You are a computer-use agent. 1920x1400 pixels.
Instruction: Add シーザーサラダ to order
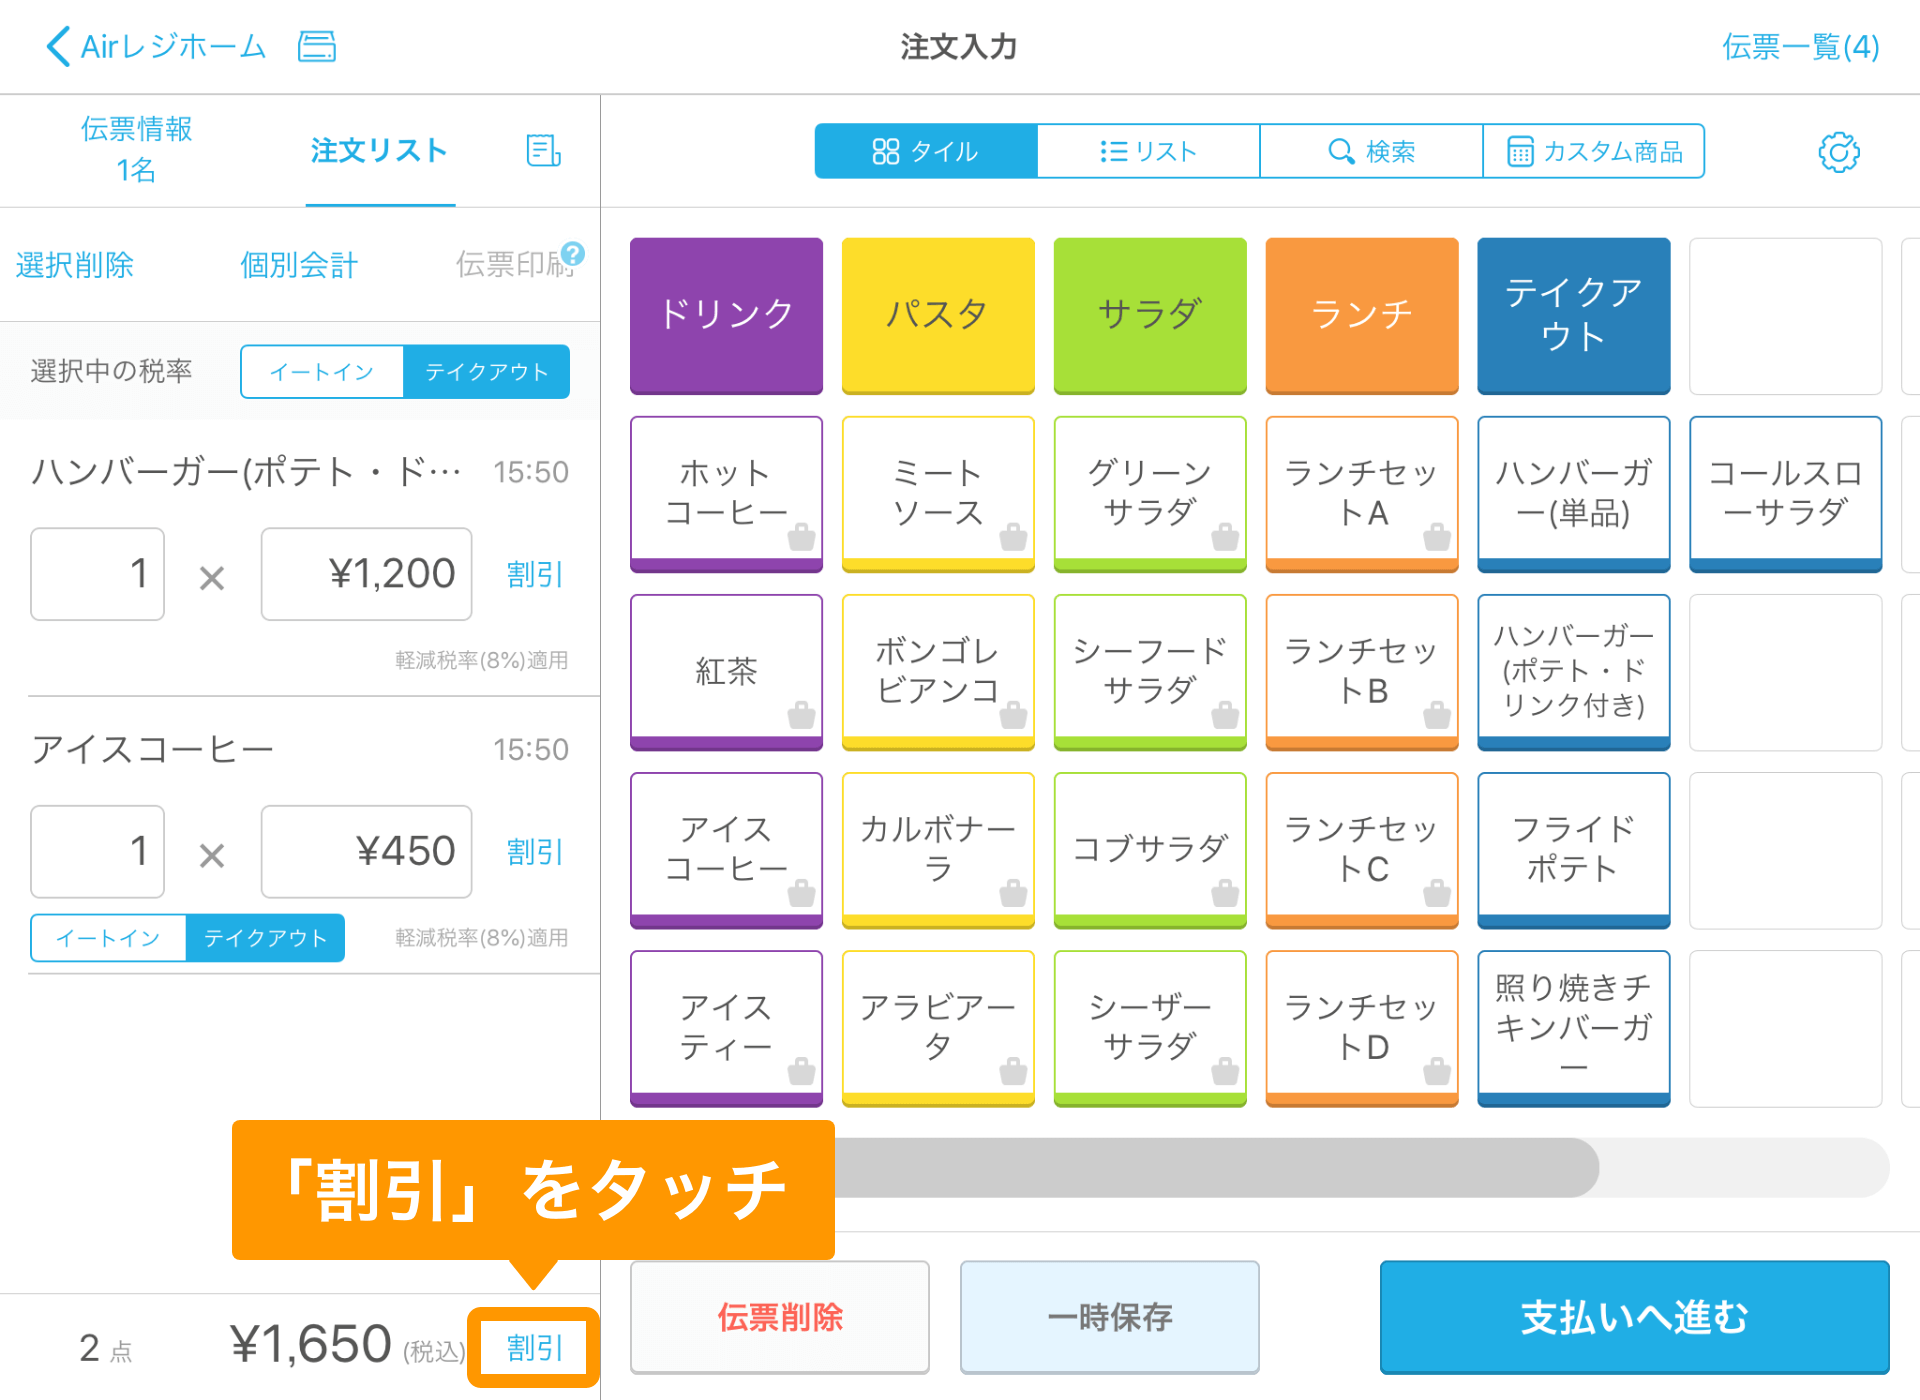[1150, 1028]
